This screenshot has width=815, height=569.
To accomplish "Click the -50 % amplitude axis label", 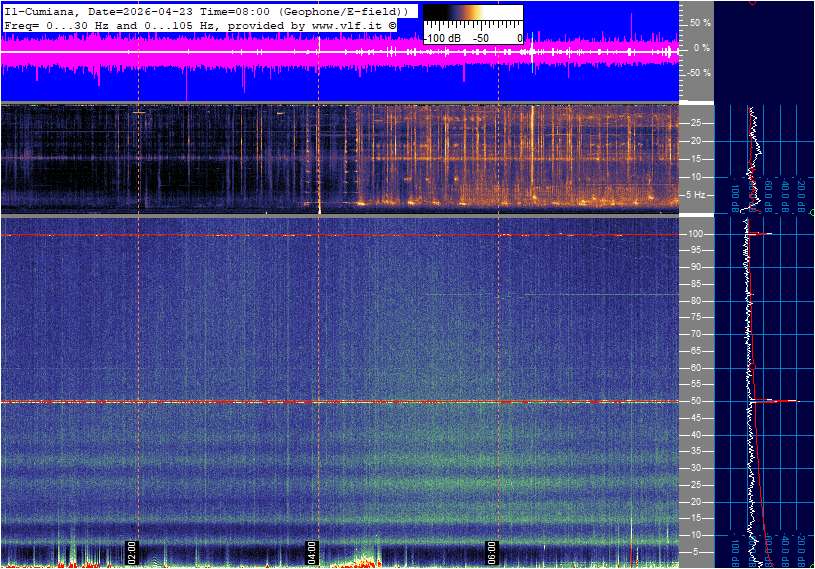I will 699,73.
